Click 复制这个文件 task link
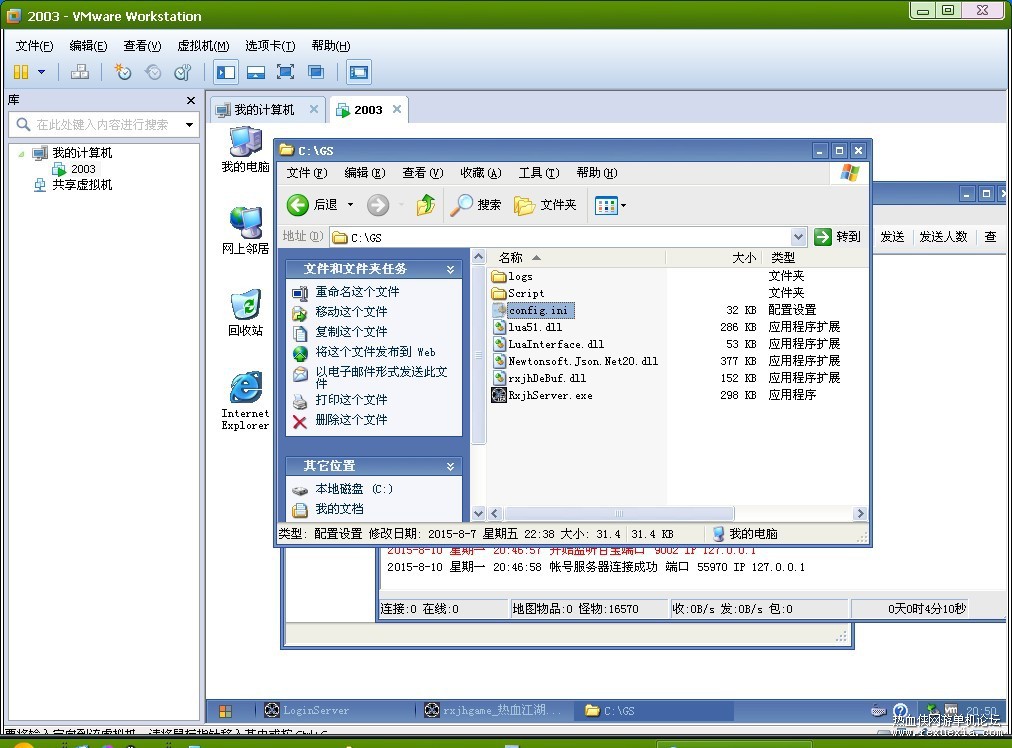Viewport: 1012px width, 748px height. pyautogui.click(x=351, y=332)
